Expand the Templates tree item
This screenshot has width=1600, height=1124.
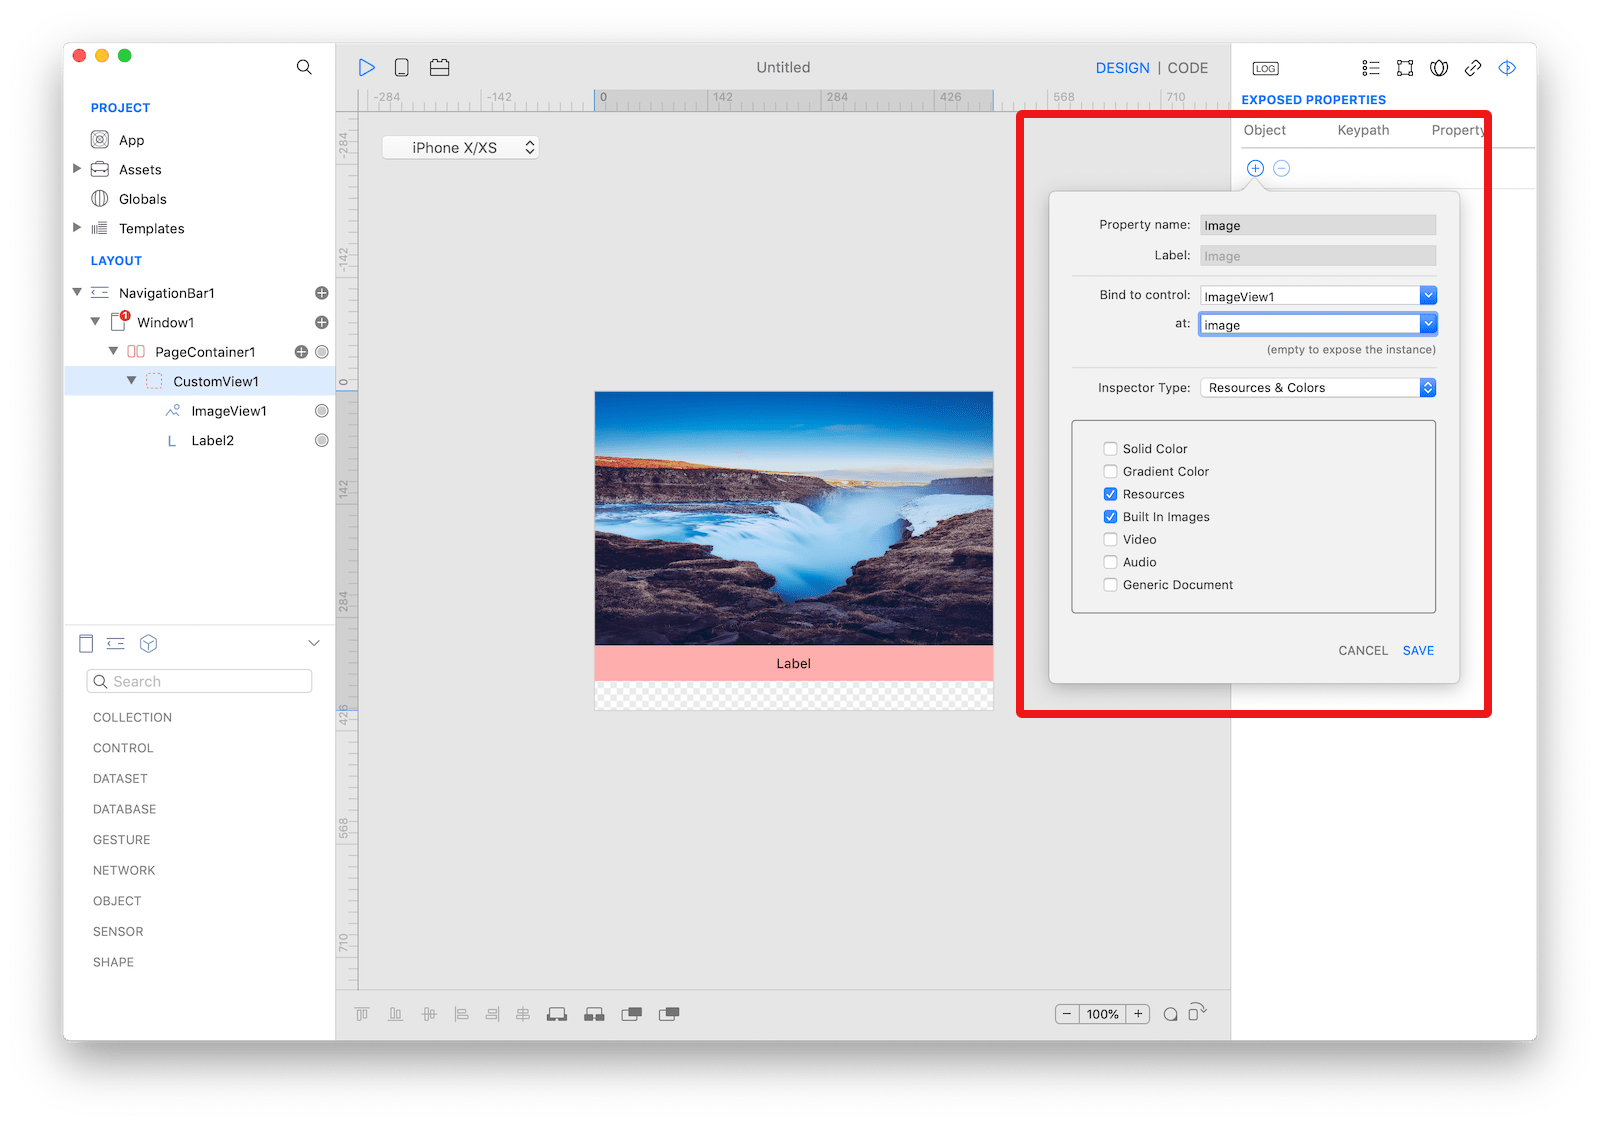77,228
